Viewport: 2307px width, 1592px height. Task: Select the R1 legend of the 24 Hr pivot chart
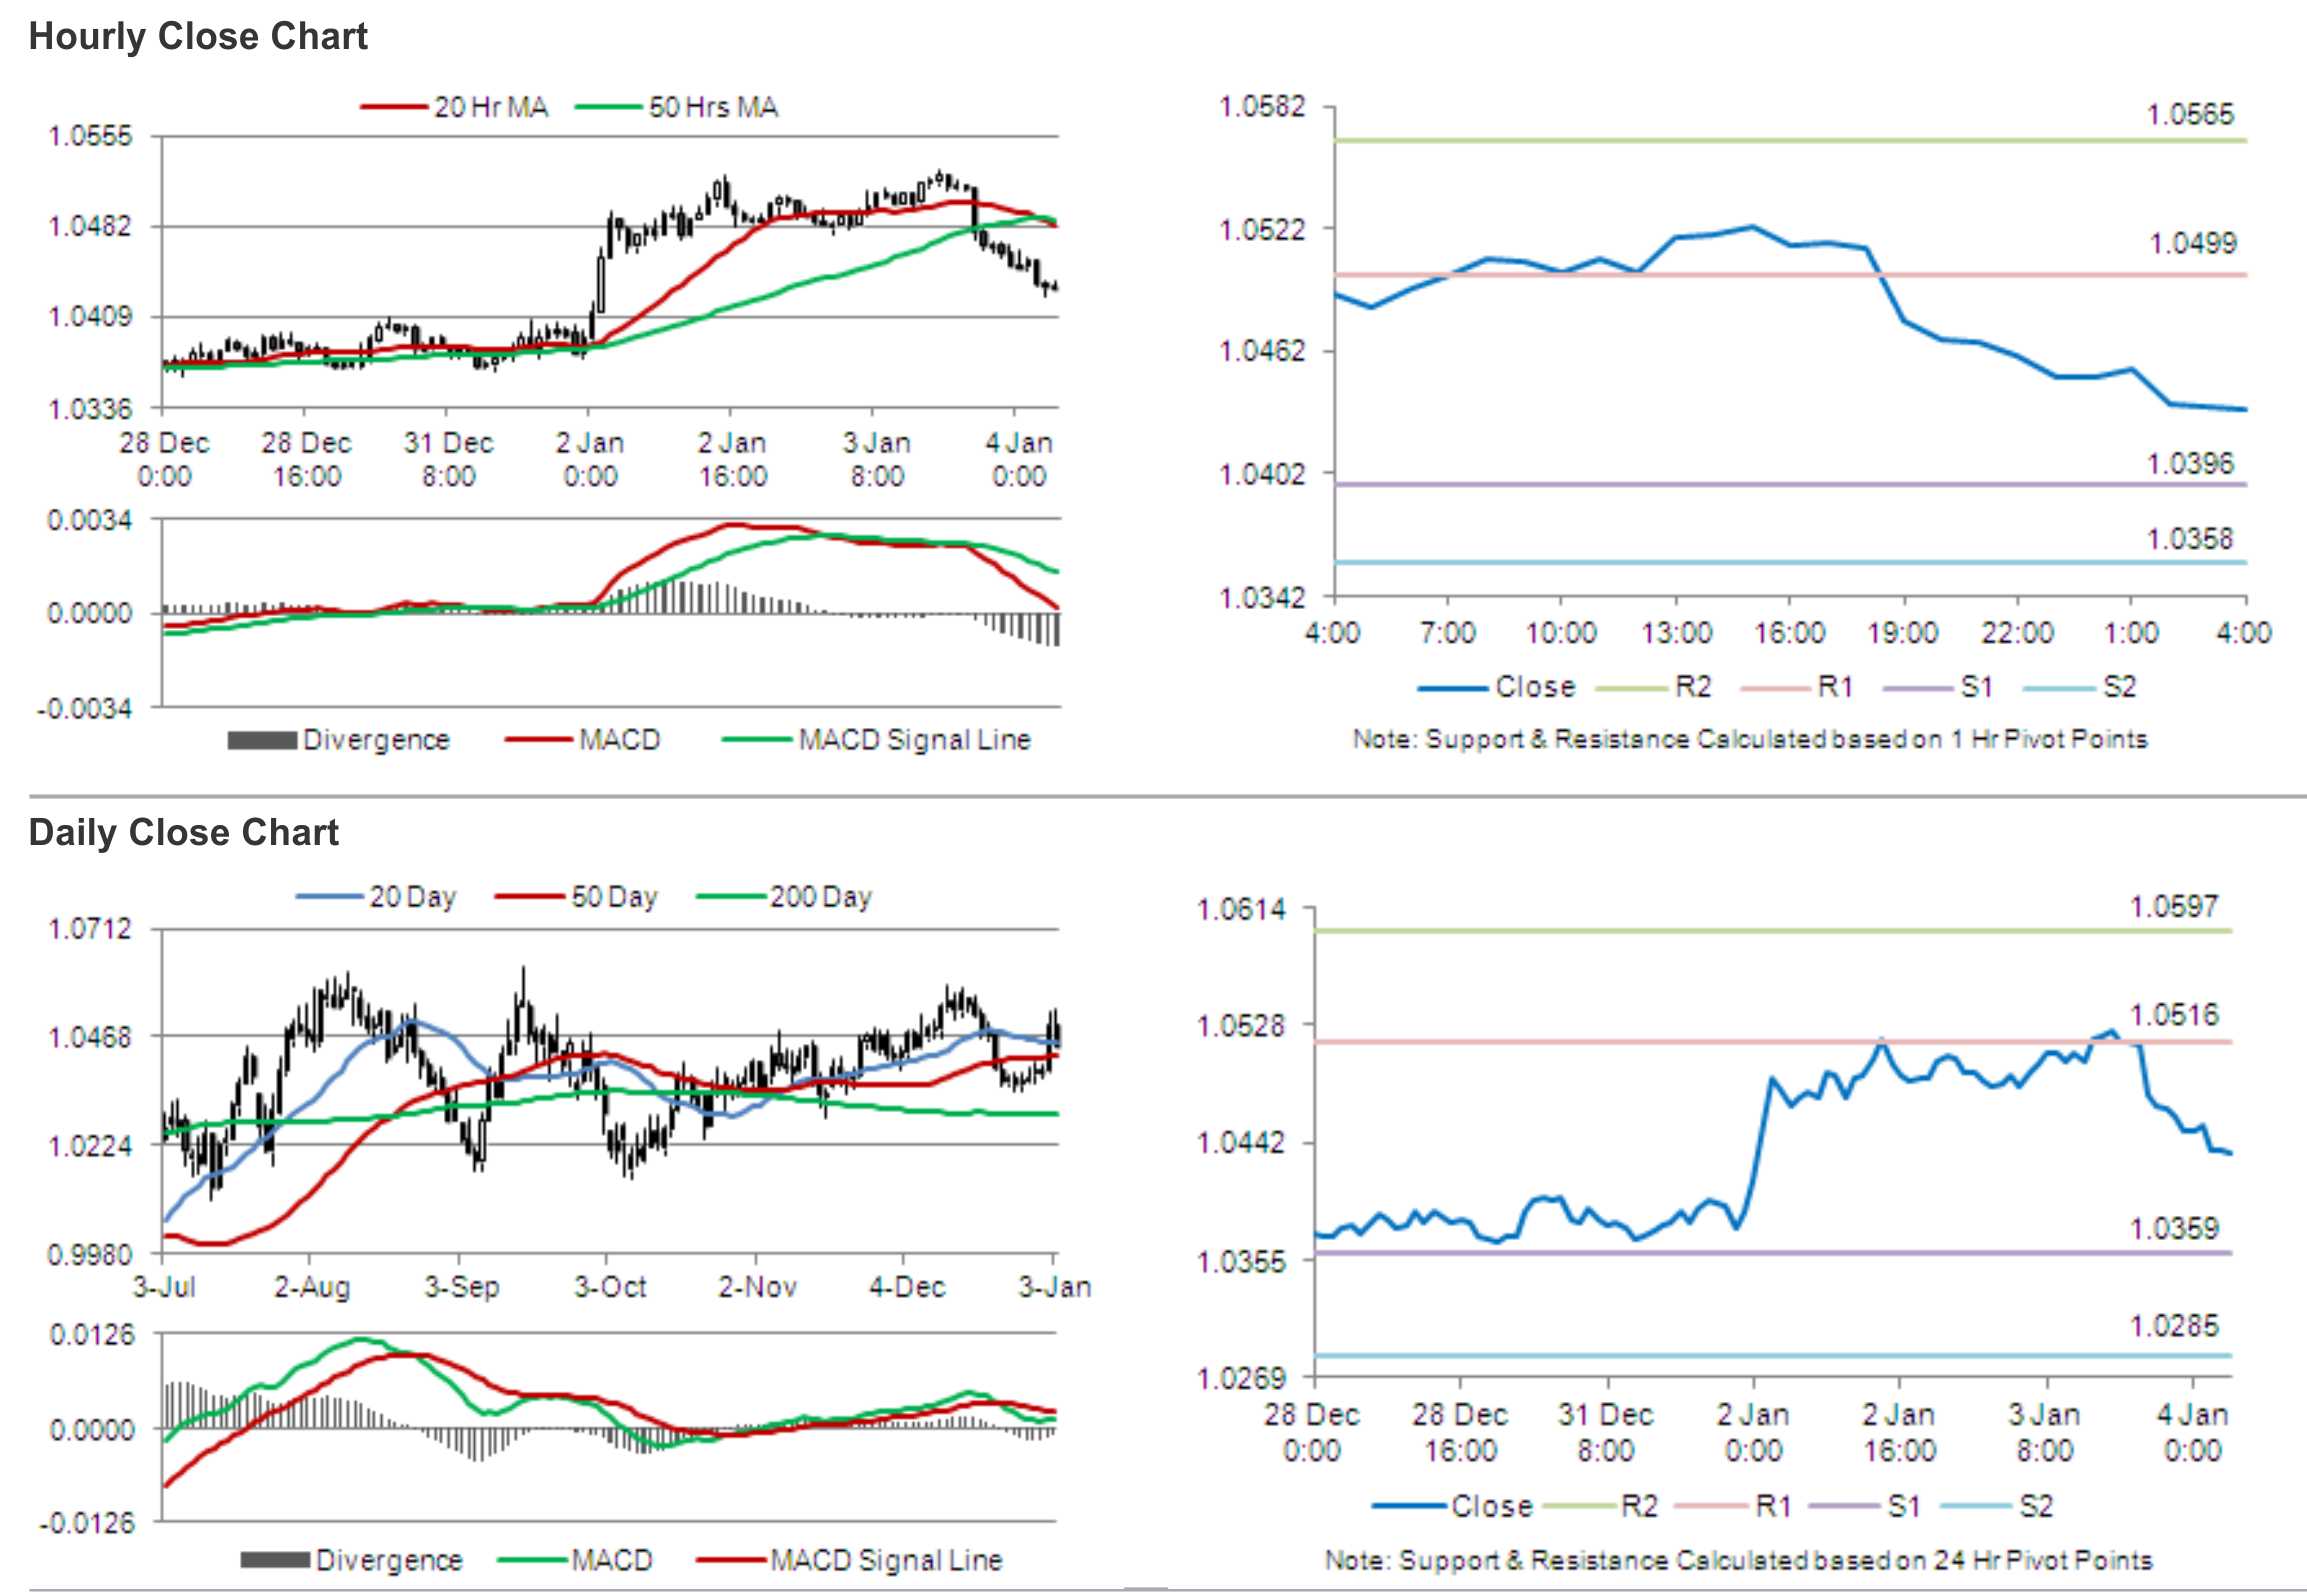1733,1506
